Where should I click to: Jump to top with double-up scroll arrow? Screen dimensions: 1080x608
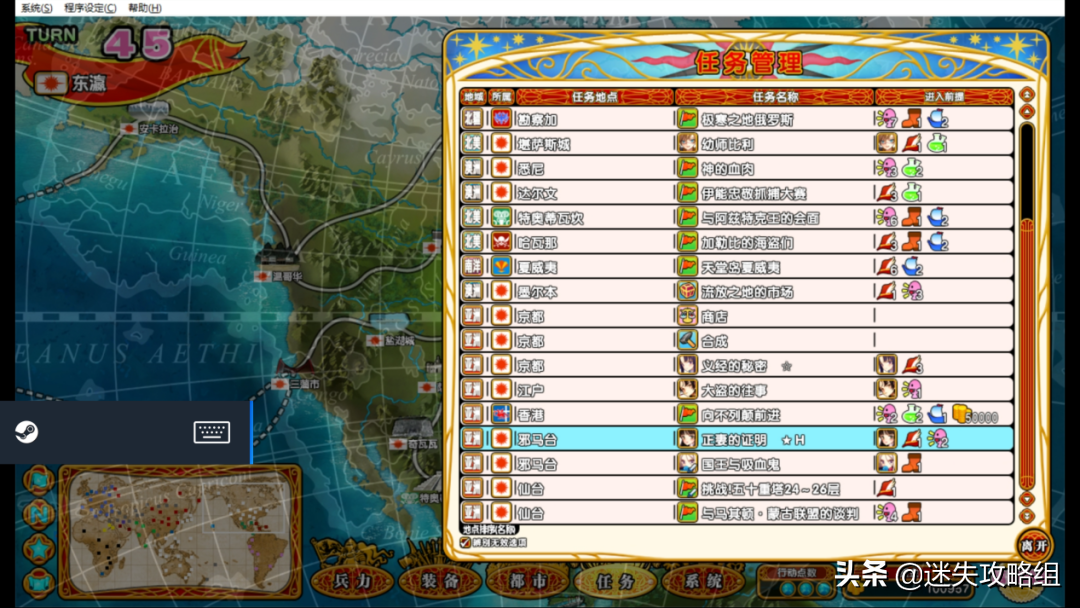point(1027,95)
